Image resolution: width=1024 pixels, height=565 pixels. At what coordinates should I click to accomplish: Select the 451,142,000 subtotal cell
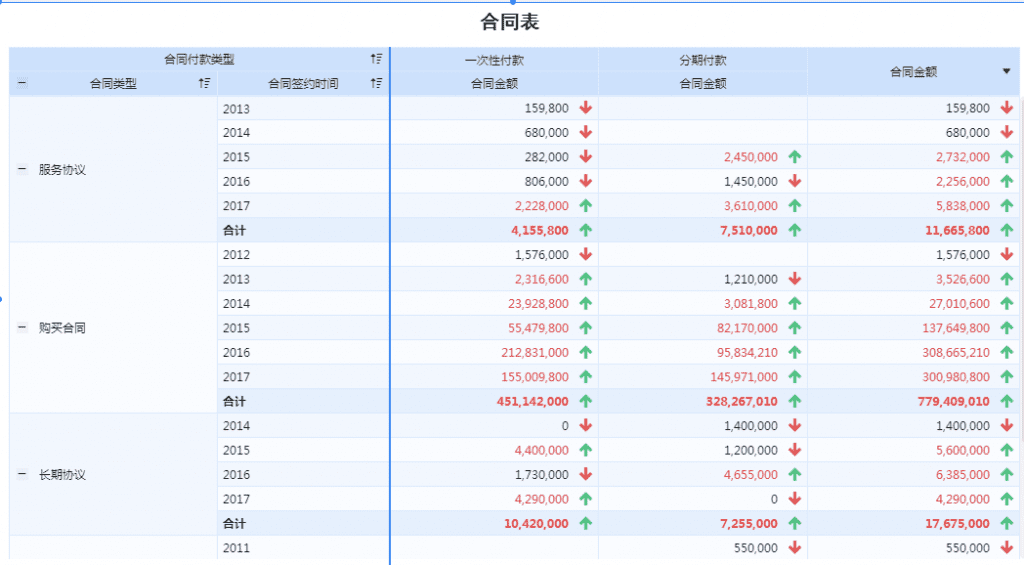click(x=494, y=401)
